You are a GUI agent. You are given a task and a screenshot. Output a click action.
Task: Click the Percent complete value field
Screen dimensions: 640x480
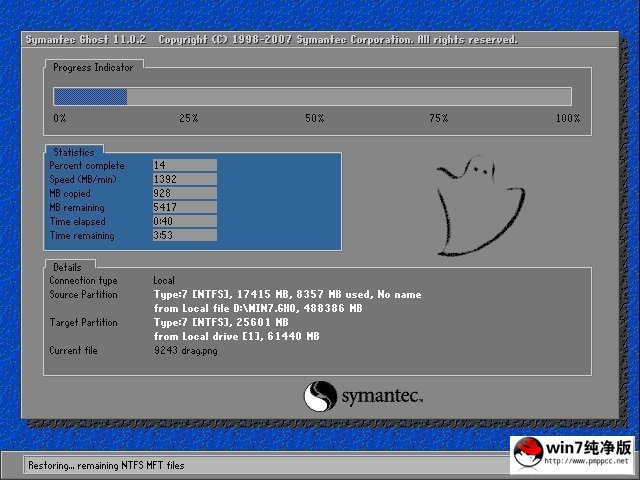click(184, 165)
